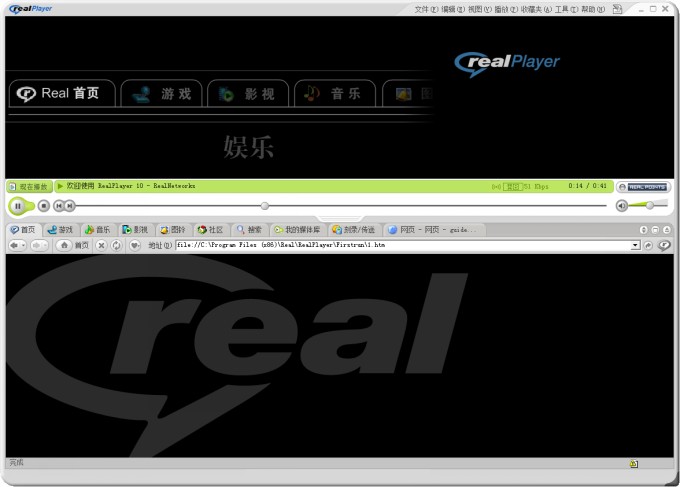Click the first small round icon right of the tab bar

click(x=644, y=230)
